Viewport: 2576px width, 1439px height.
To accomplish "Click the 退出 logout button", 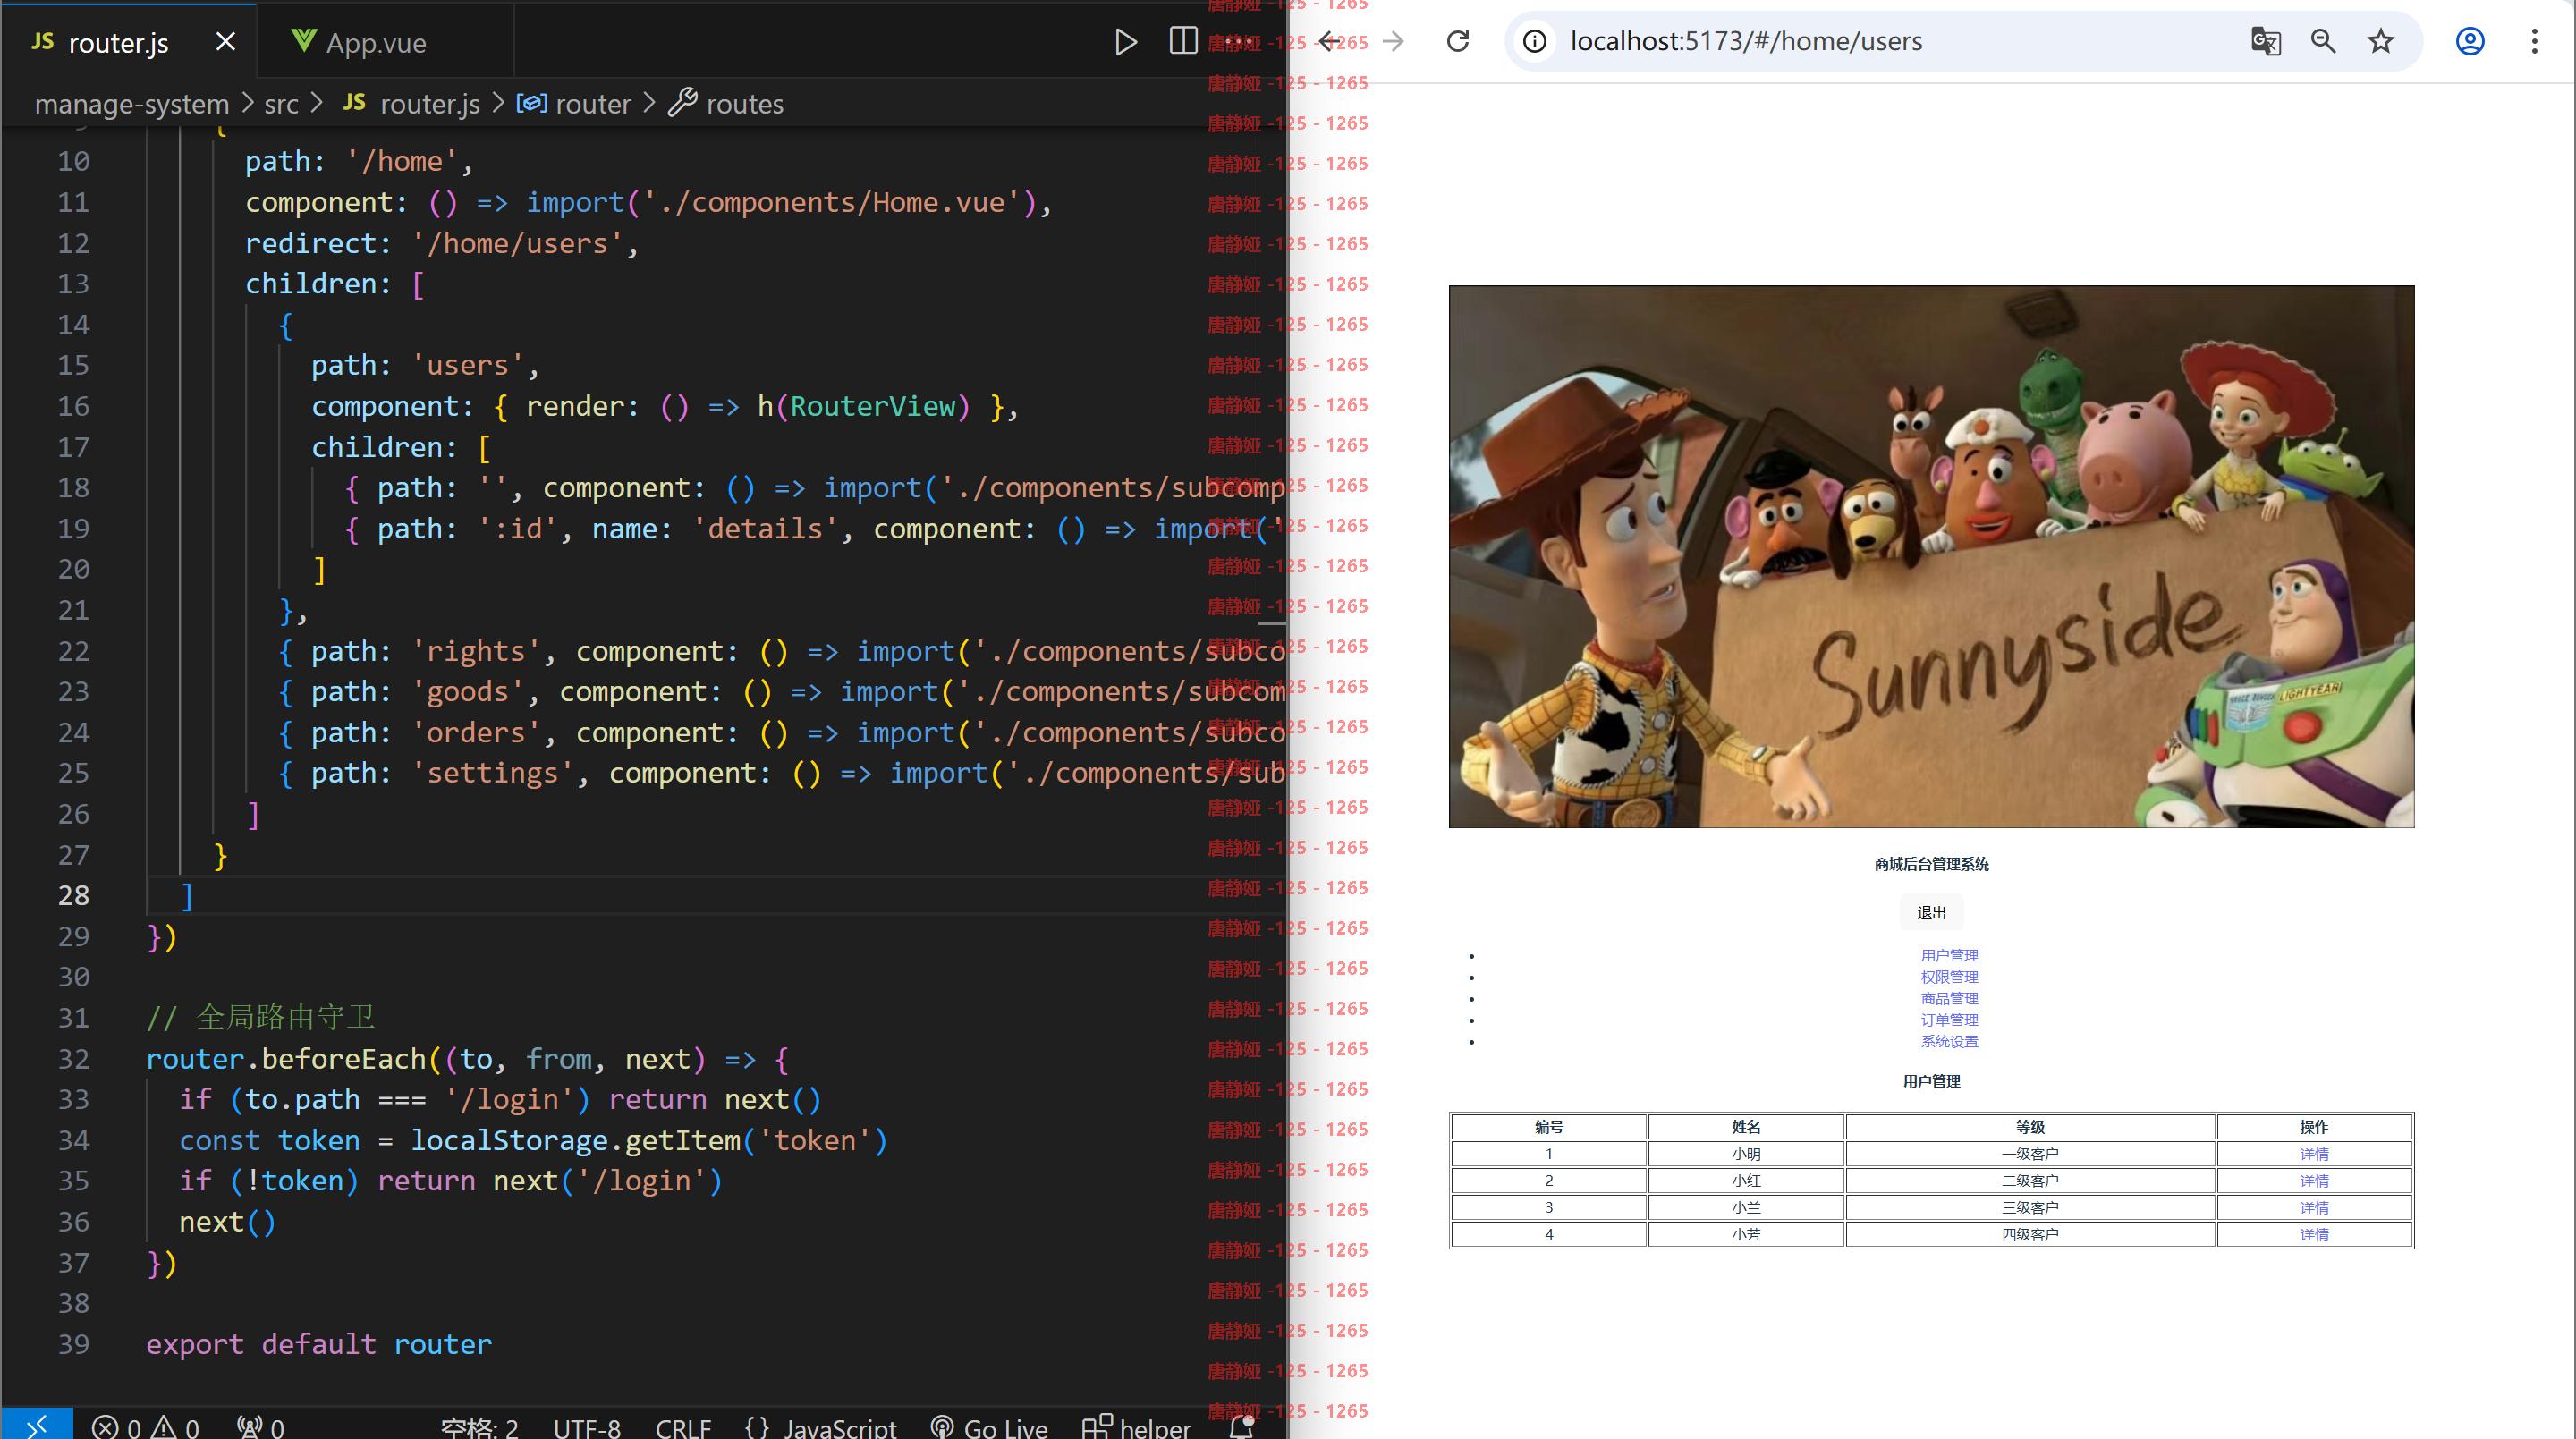I will 1931,913.
